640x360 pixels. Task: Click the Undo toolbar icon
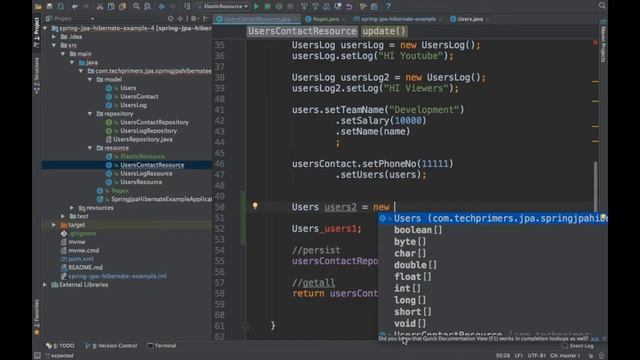coord(75,6)
